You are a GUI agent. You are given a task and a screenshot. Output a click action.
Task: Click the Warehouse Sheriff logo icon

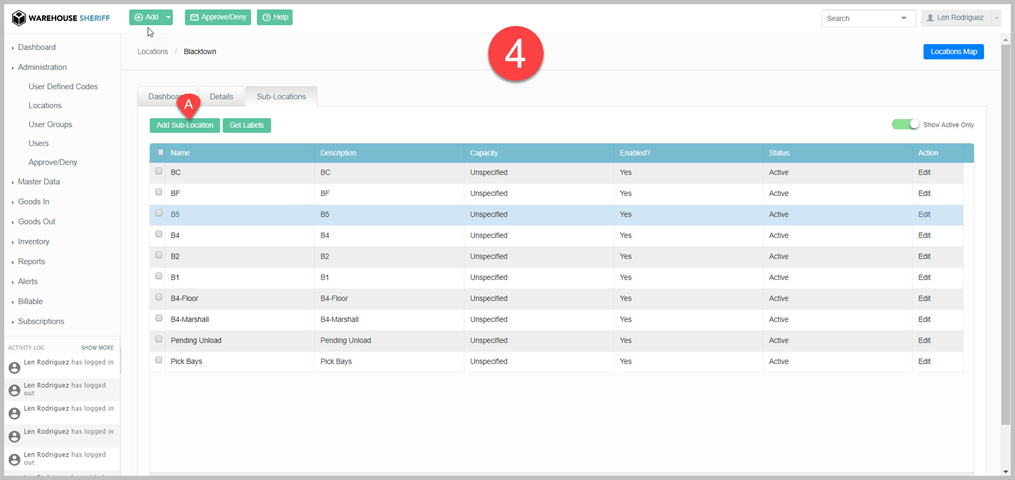tap(18, 18)
